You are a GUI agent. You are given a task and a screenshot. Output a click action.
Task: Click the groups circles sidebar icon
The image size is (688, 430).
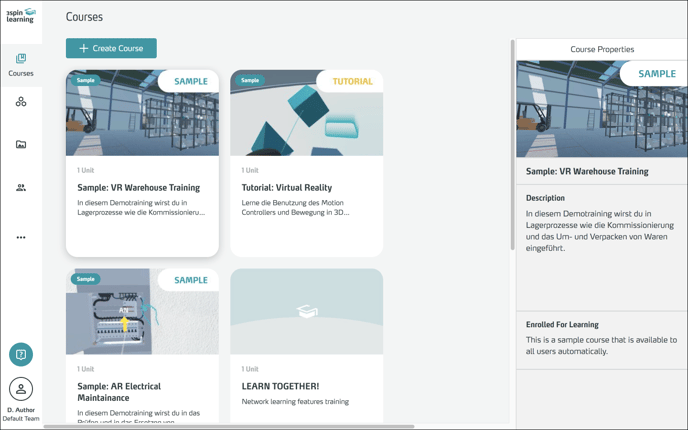point(21,102)
